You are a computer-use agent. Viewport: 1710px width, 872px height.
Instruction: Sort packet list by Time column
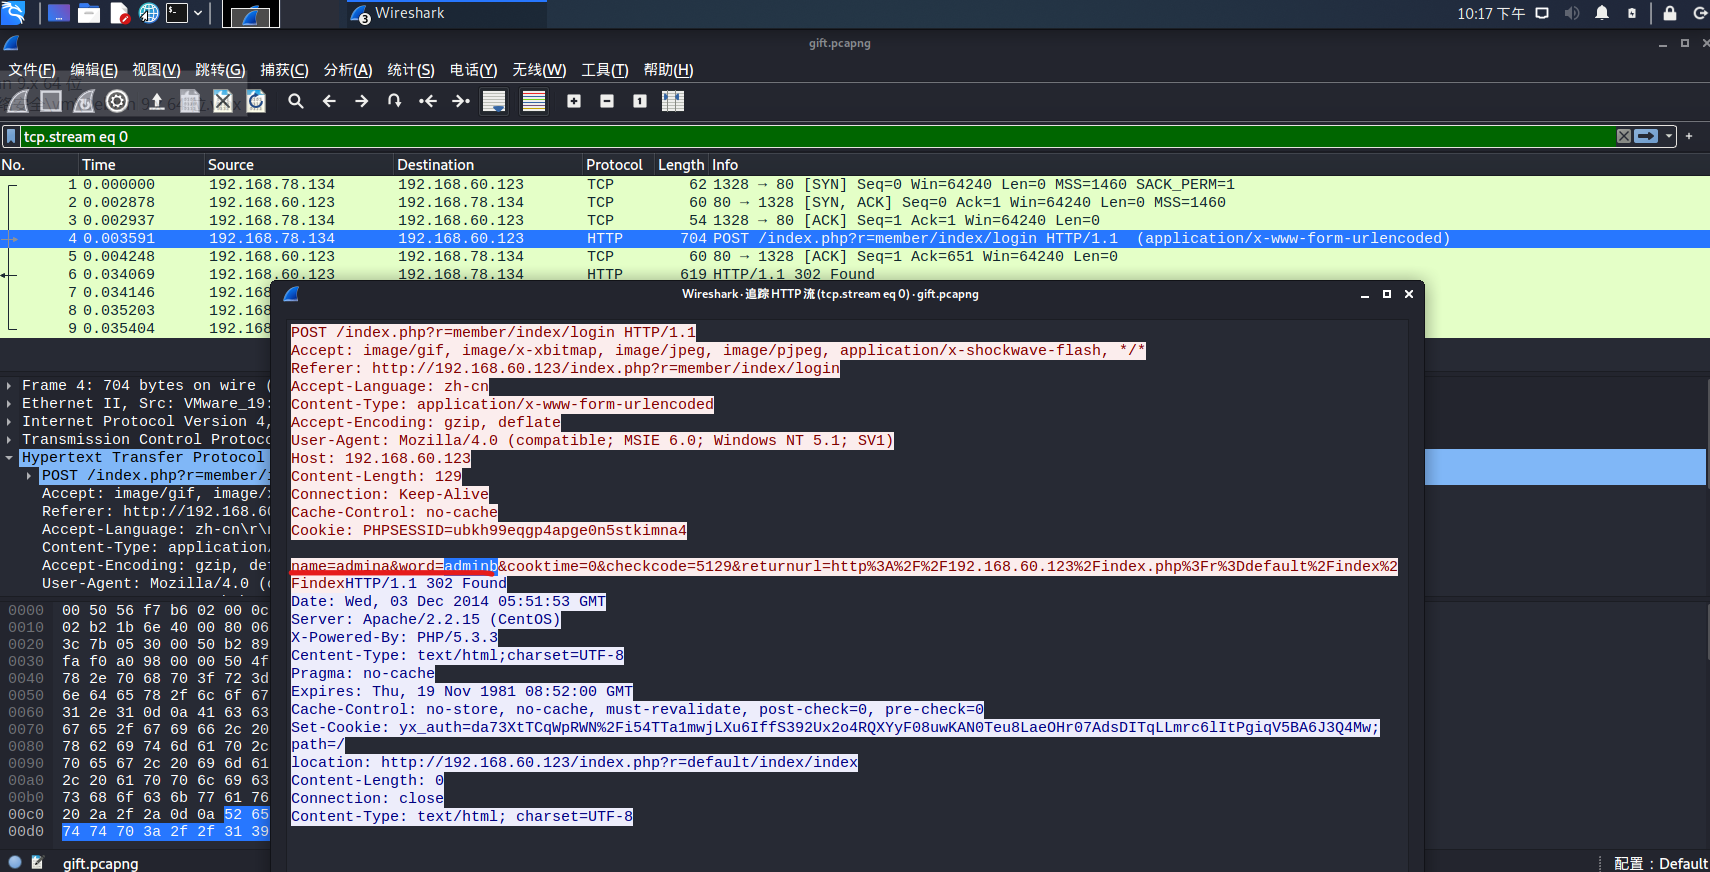142,165
